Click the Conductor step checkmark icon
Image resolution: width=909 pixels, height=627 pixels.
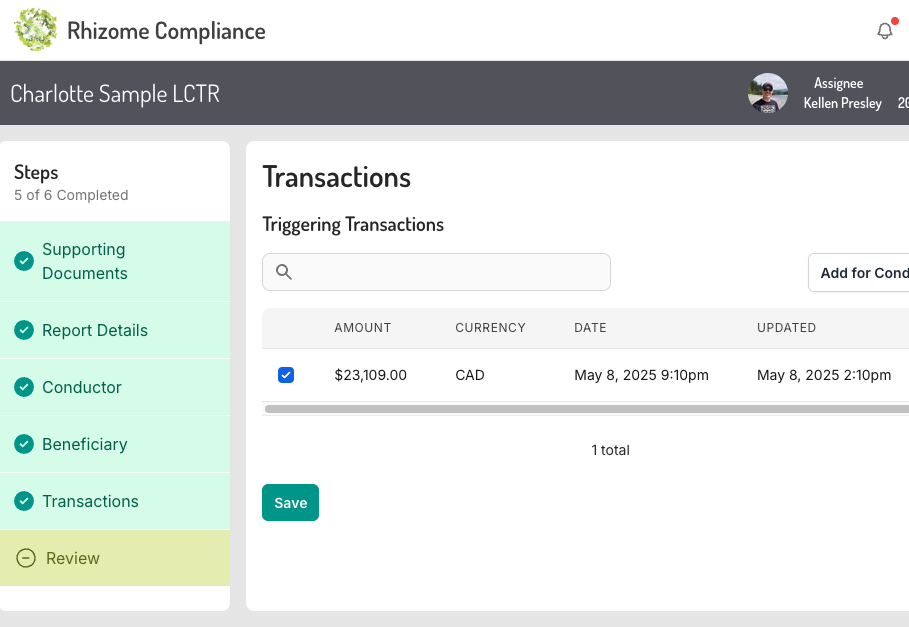pos(24,387)
